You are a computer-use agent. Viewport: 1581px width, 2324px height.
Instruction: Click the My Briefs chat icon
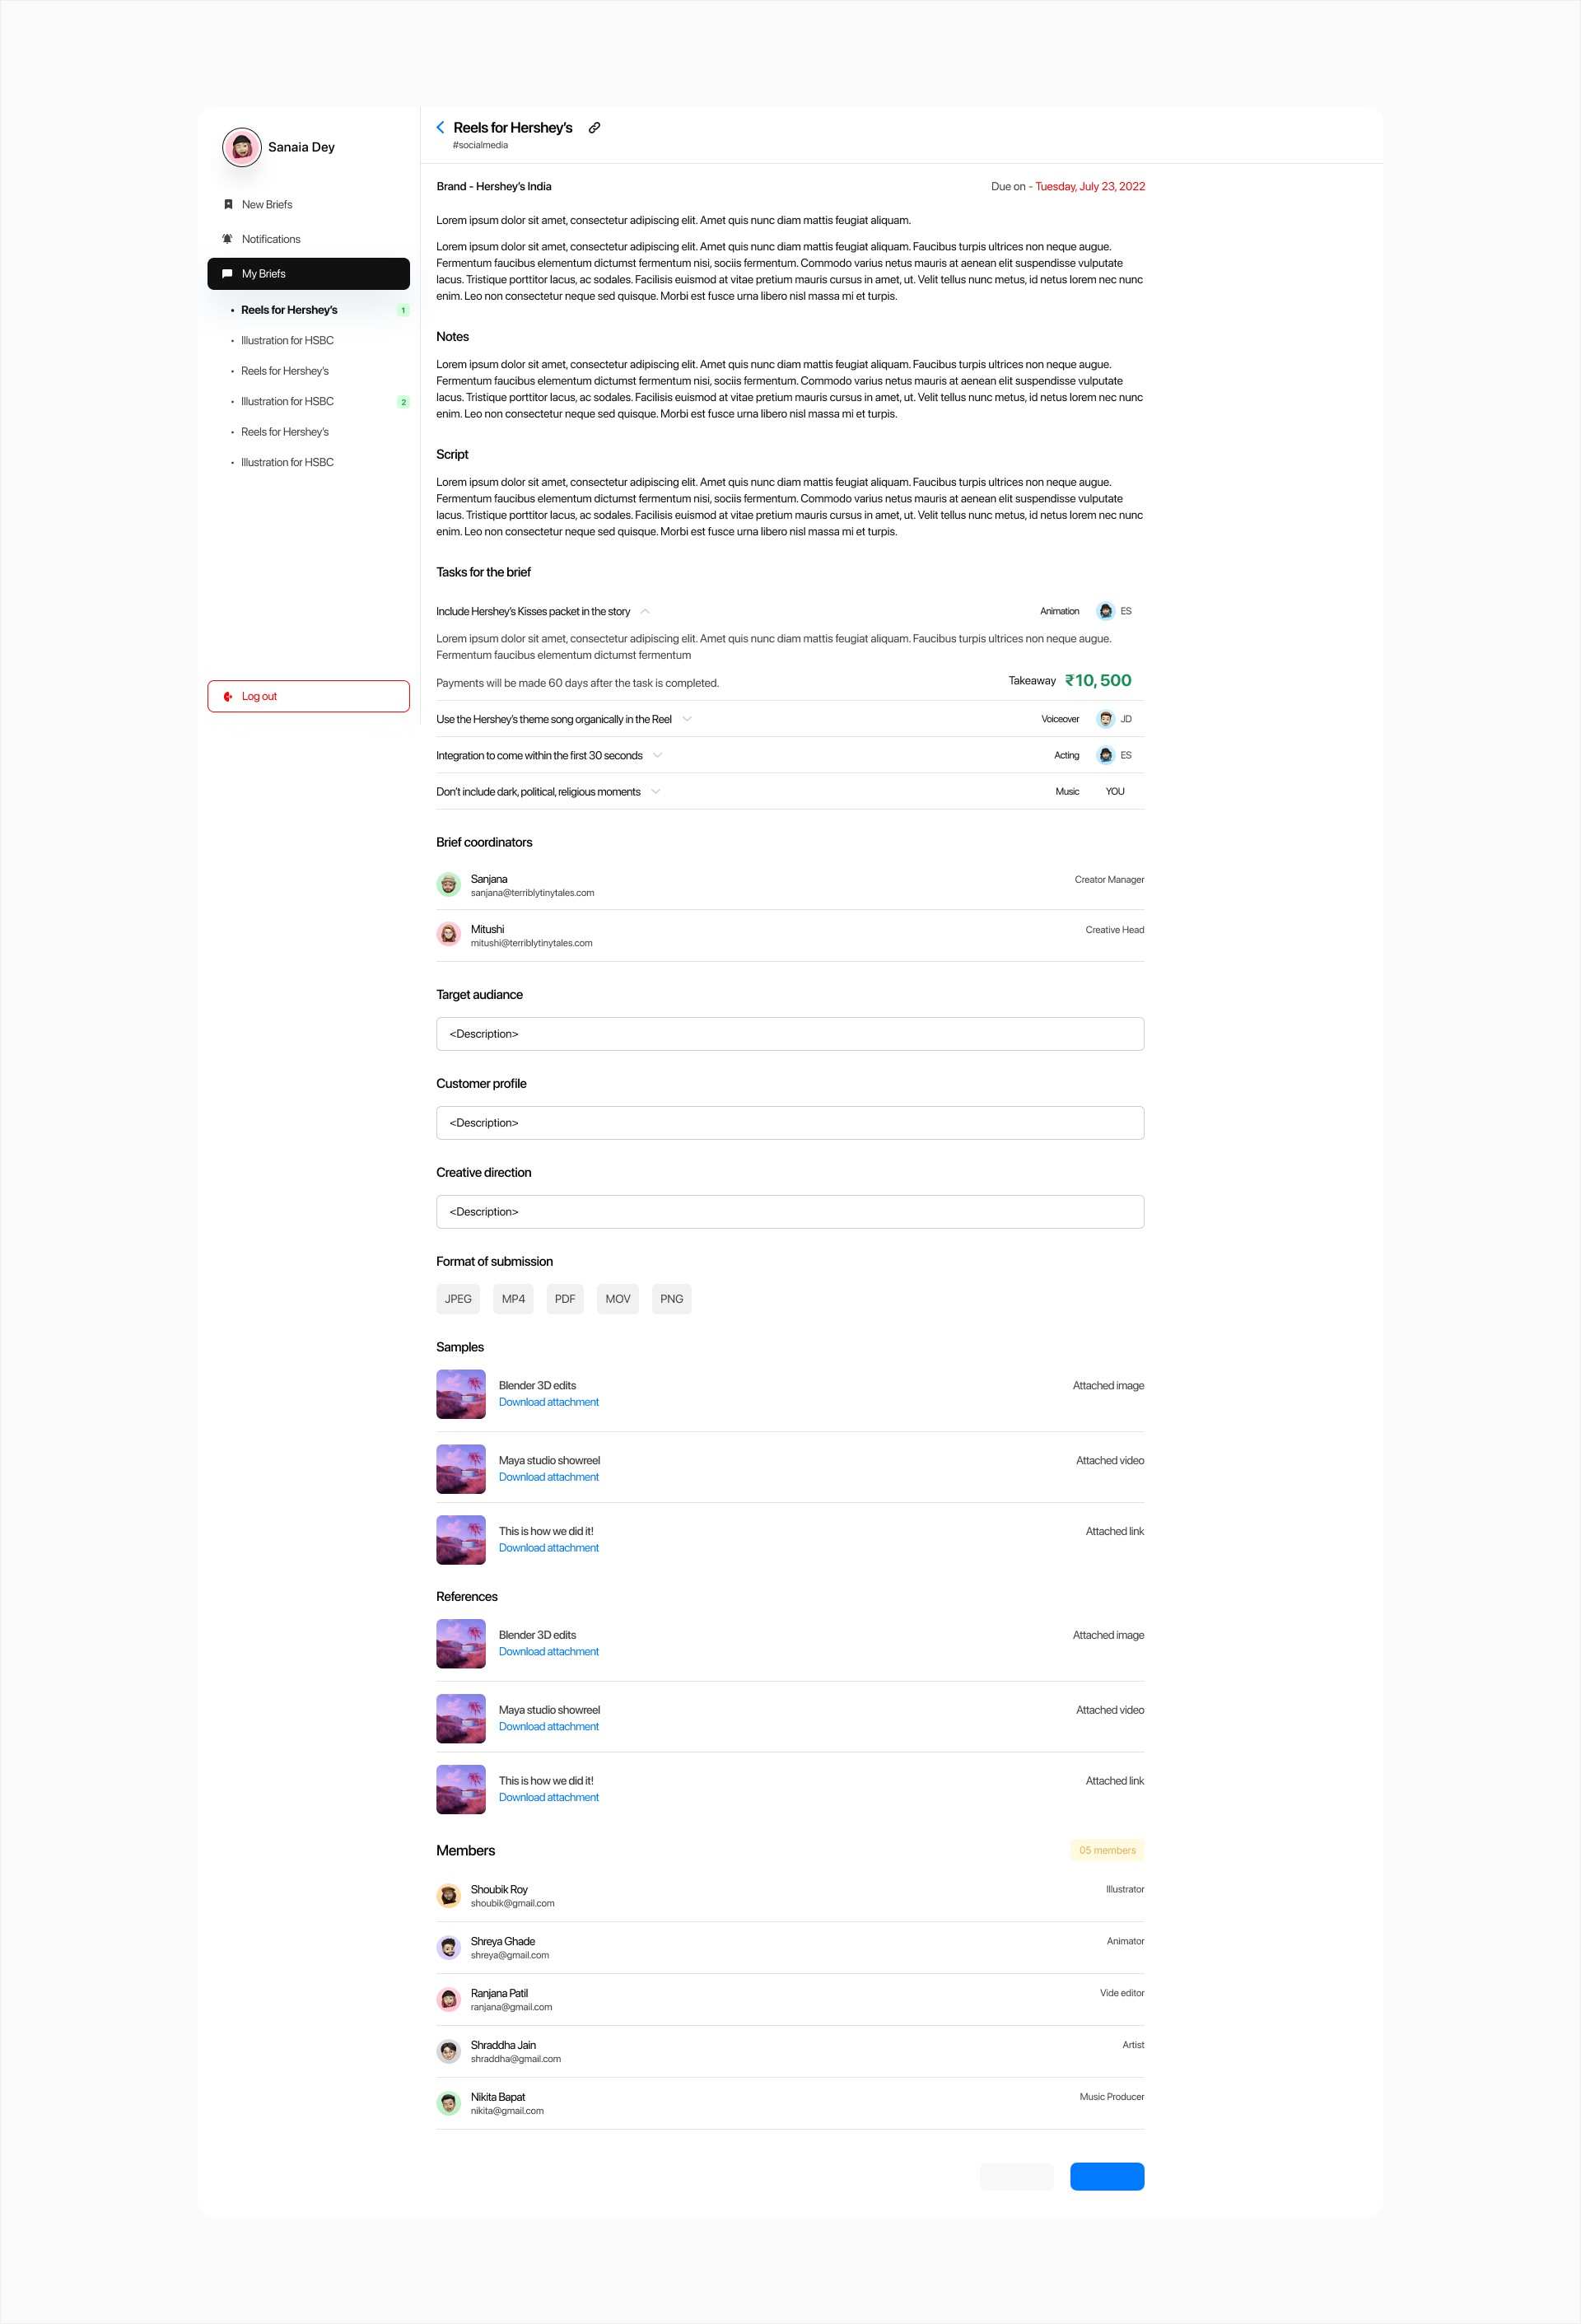pos(227,274)
